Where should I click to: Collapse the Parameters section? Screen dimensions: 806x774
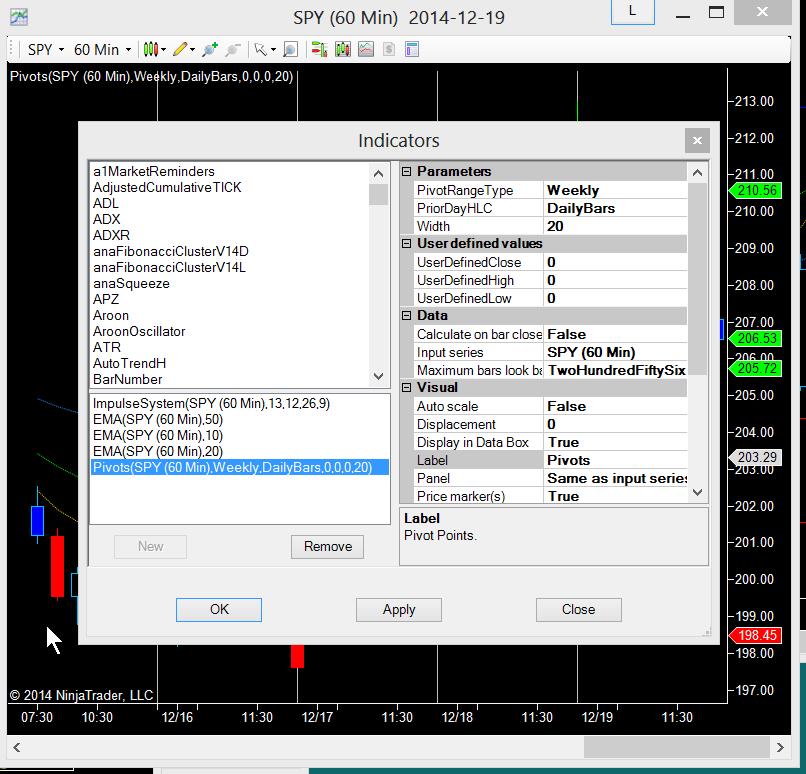[407, 172]
